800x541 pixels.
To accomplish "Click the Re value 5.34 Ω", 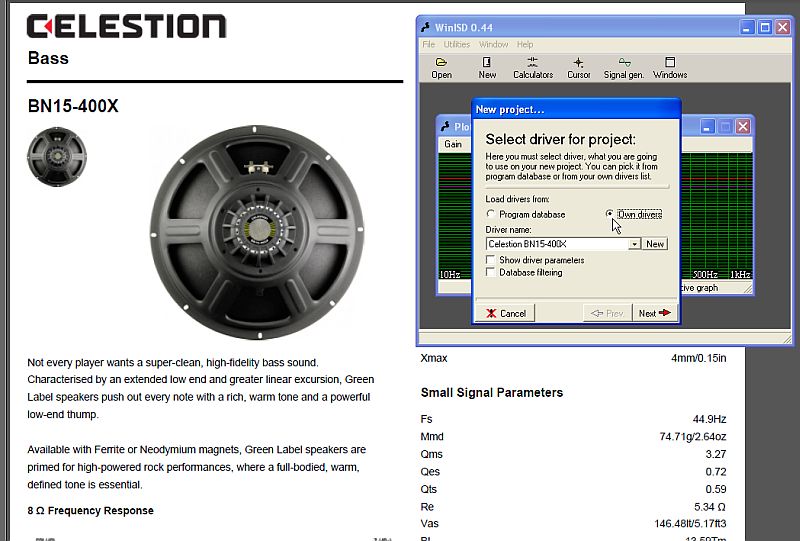I will pos(710,507).
